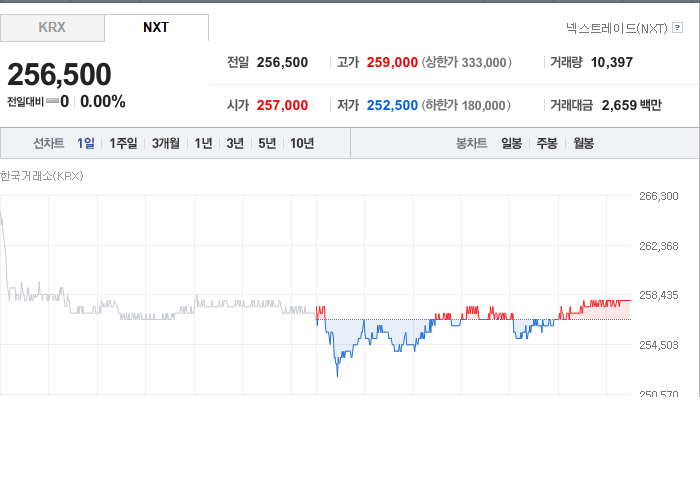Show the 10년 line chart
700x490 pixels.
pos(302,143)
